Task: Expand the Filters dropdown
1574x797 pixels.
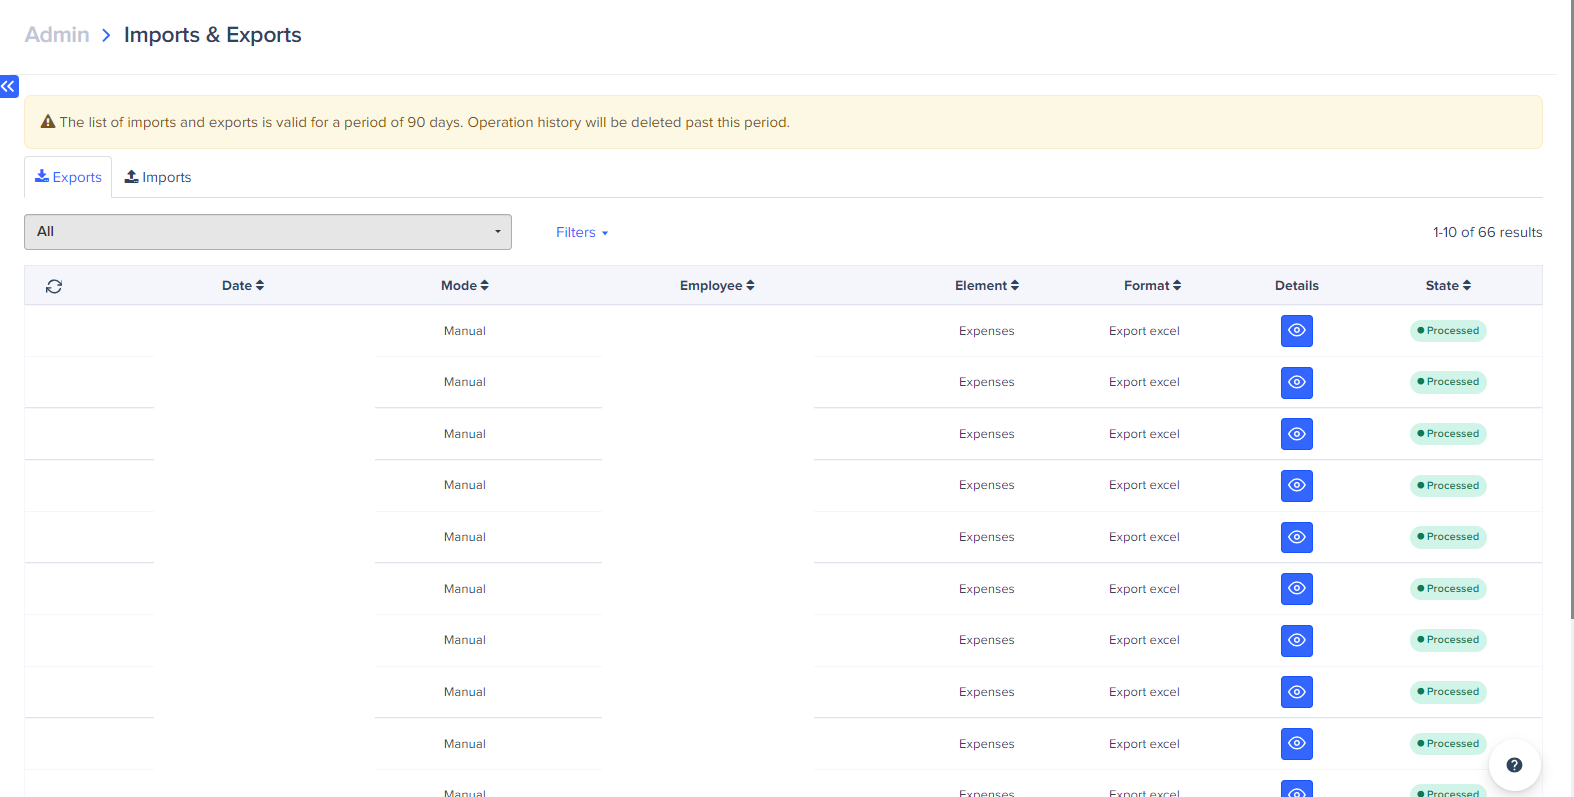Action: 582,232
